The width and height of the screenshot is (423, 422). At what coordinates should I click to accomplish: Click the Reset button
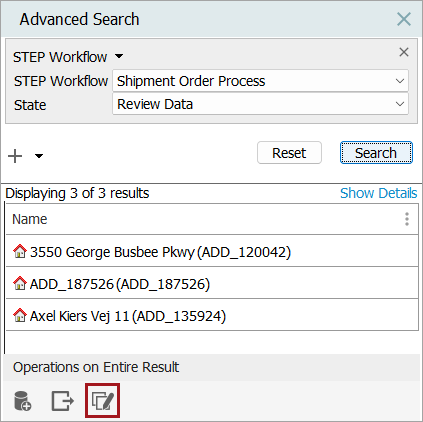[289, 153]
